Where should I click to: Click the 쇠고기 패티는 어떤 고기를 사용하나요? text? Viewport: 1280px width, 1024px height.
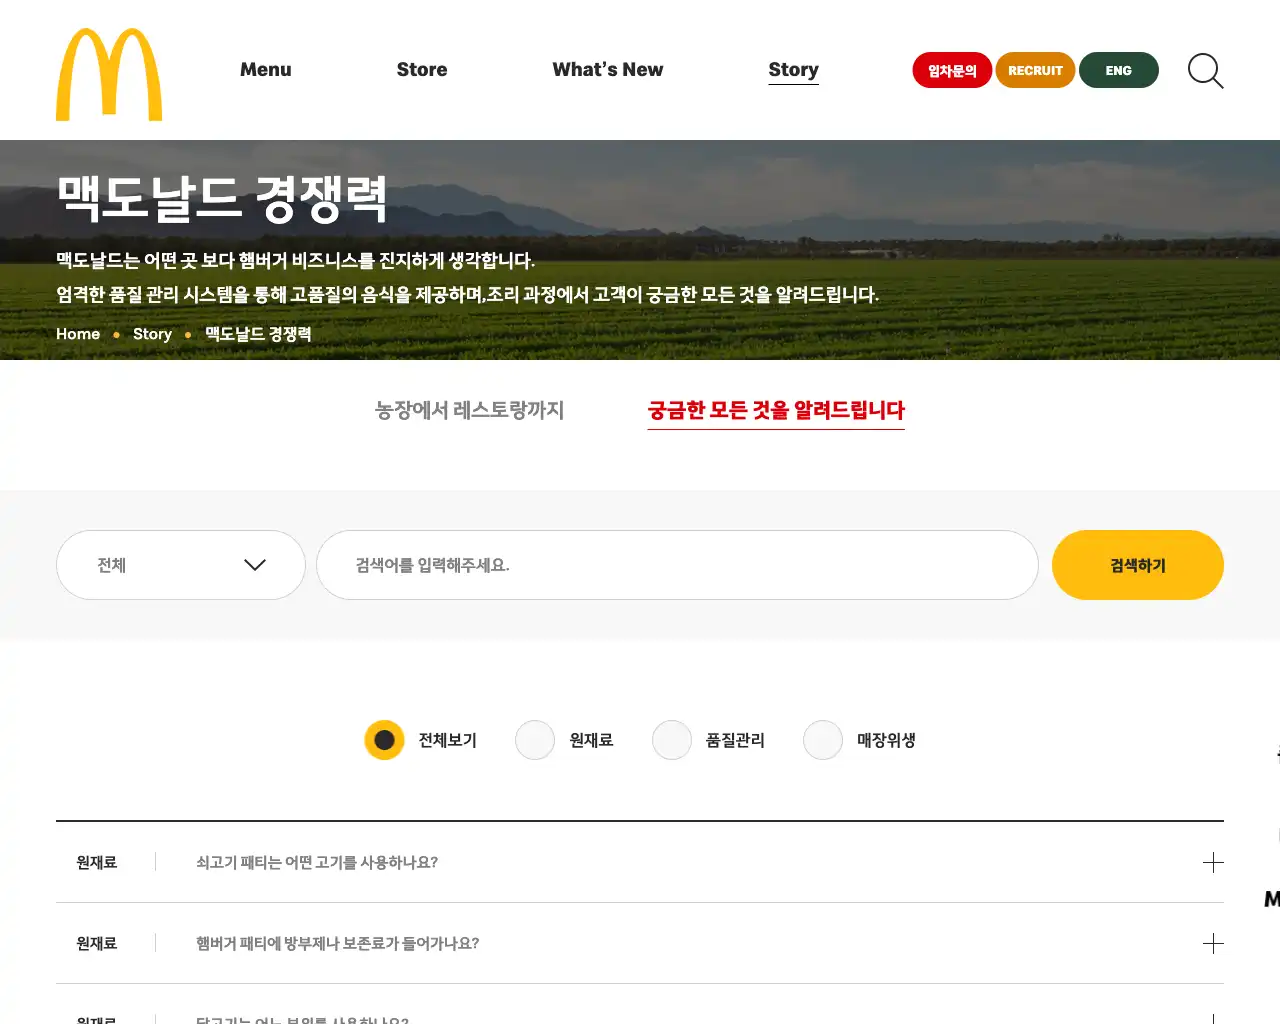point(317,863)
